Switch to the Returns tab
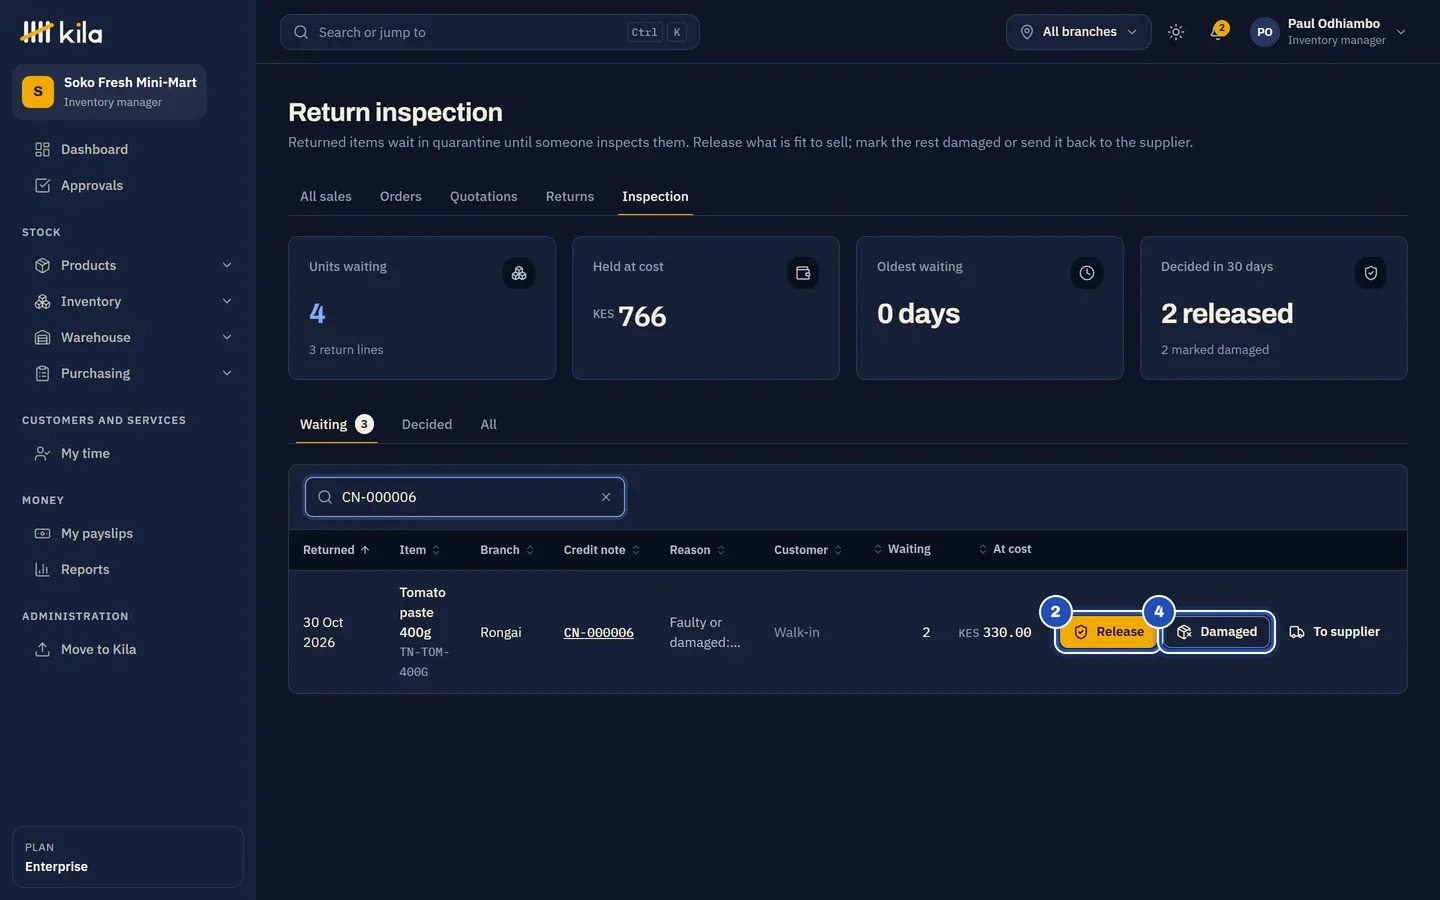 [x=570, y=196]
